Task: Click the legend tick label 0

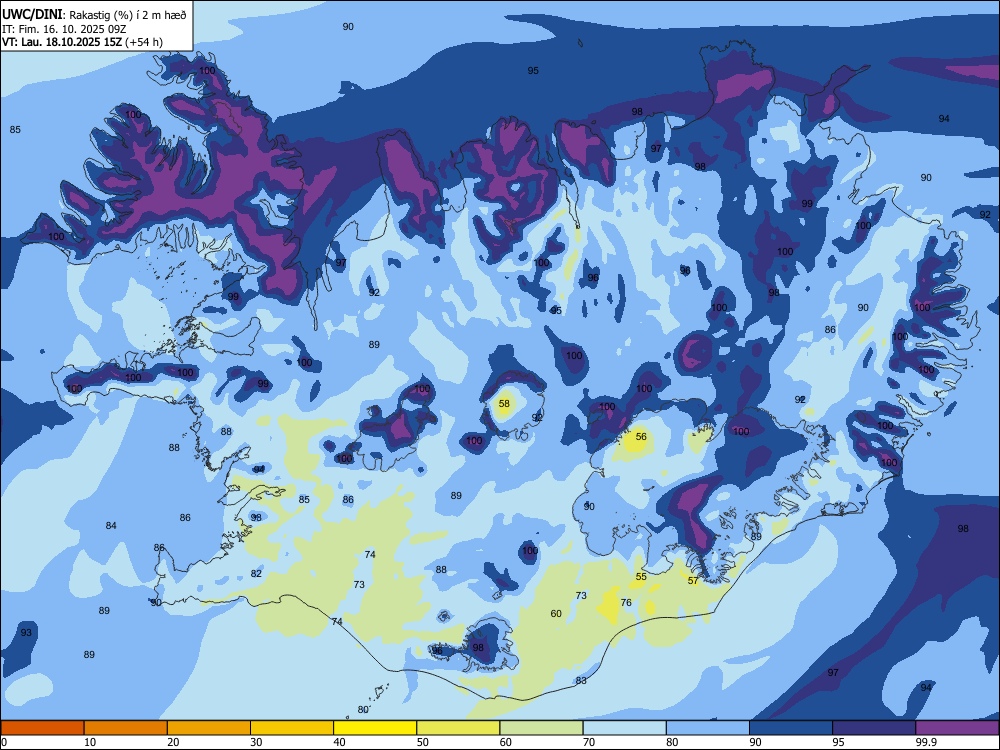Action: [4, 742]
